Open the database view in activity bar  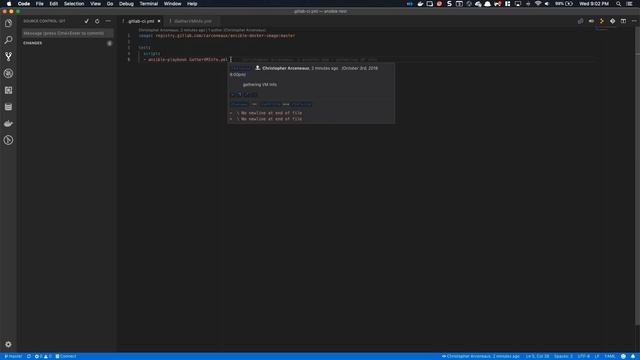coord(8,107)
